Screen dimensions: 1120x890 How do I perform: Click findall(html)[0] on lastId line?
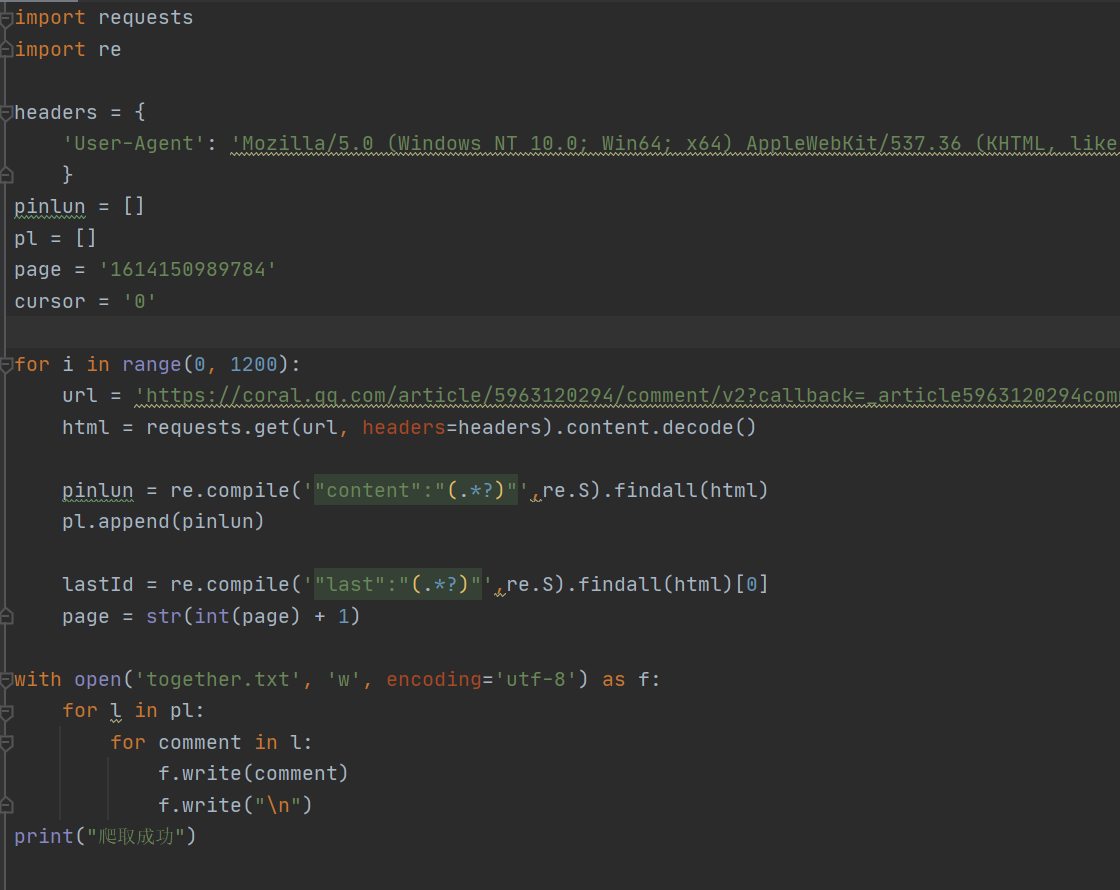(x=673, y=585)
